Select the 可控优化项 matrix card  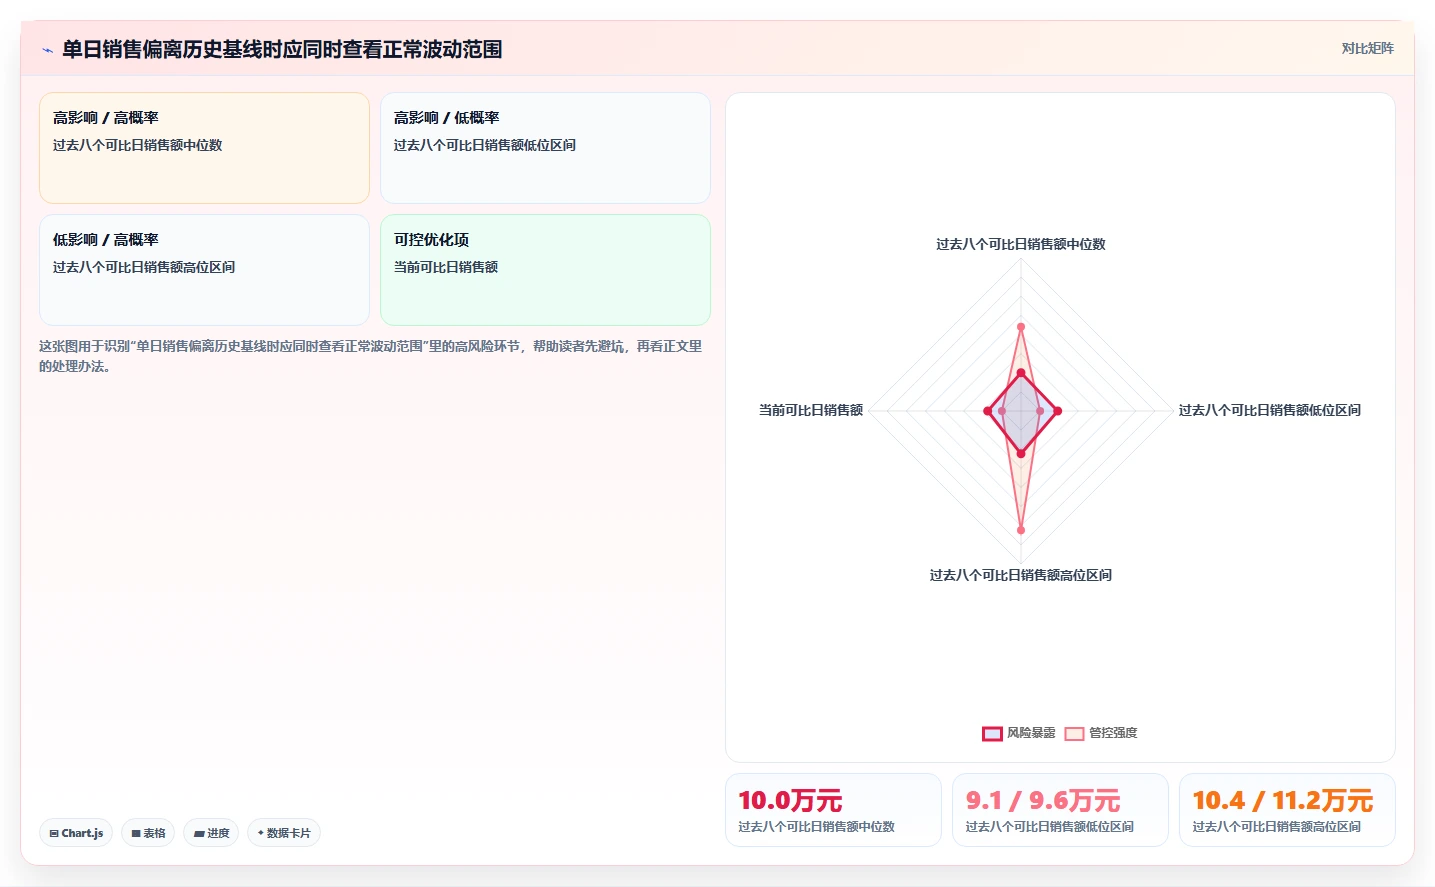pos(545,270)
